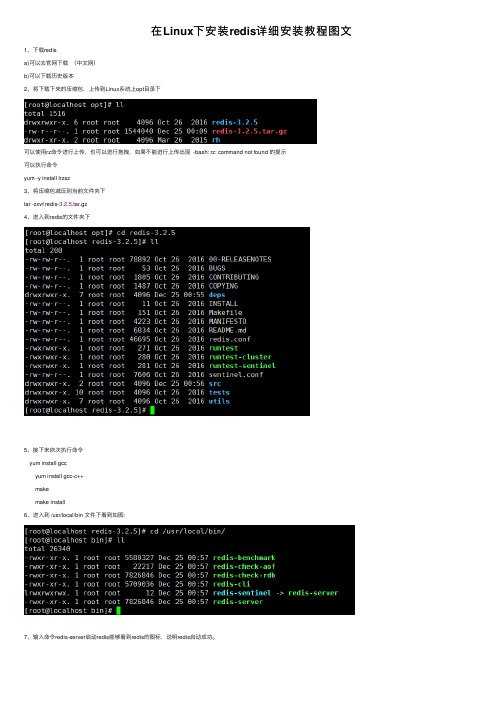Click the blue 'src' directory name
Viewport: 504px width, 713px height.
click(215, 384)
